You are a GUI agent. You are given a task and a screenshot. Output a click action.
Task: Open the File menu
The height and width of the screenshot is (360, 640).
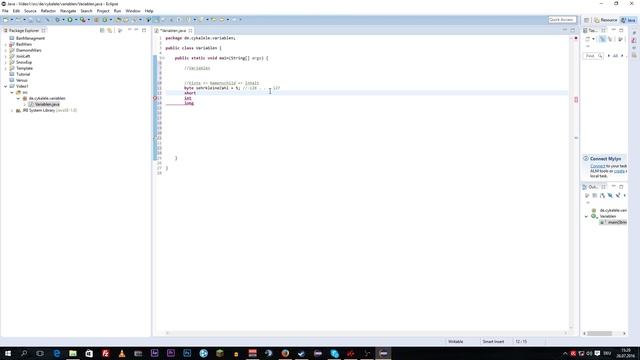[5, 11]
